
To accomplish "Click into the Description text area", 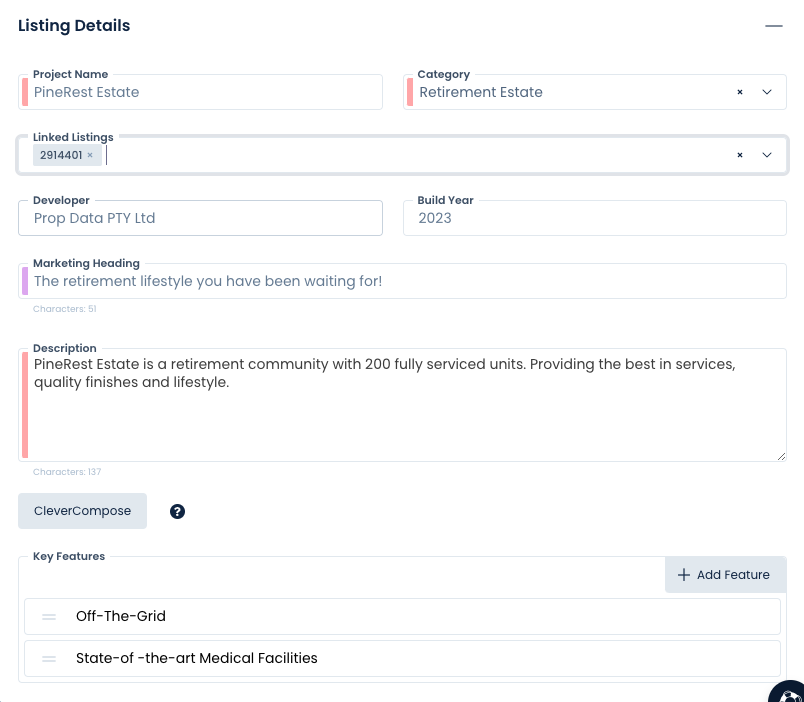I will pos(403,405).
